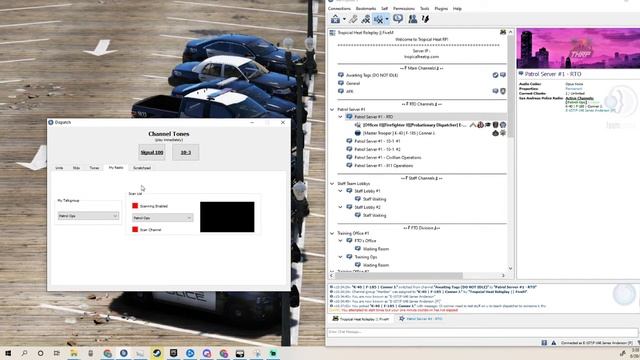The width and height of the screenshot is (640, 360).
Task: Open the contacts toolbar icon
Action: tap(413, 19)
